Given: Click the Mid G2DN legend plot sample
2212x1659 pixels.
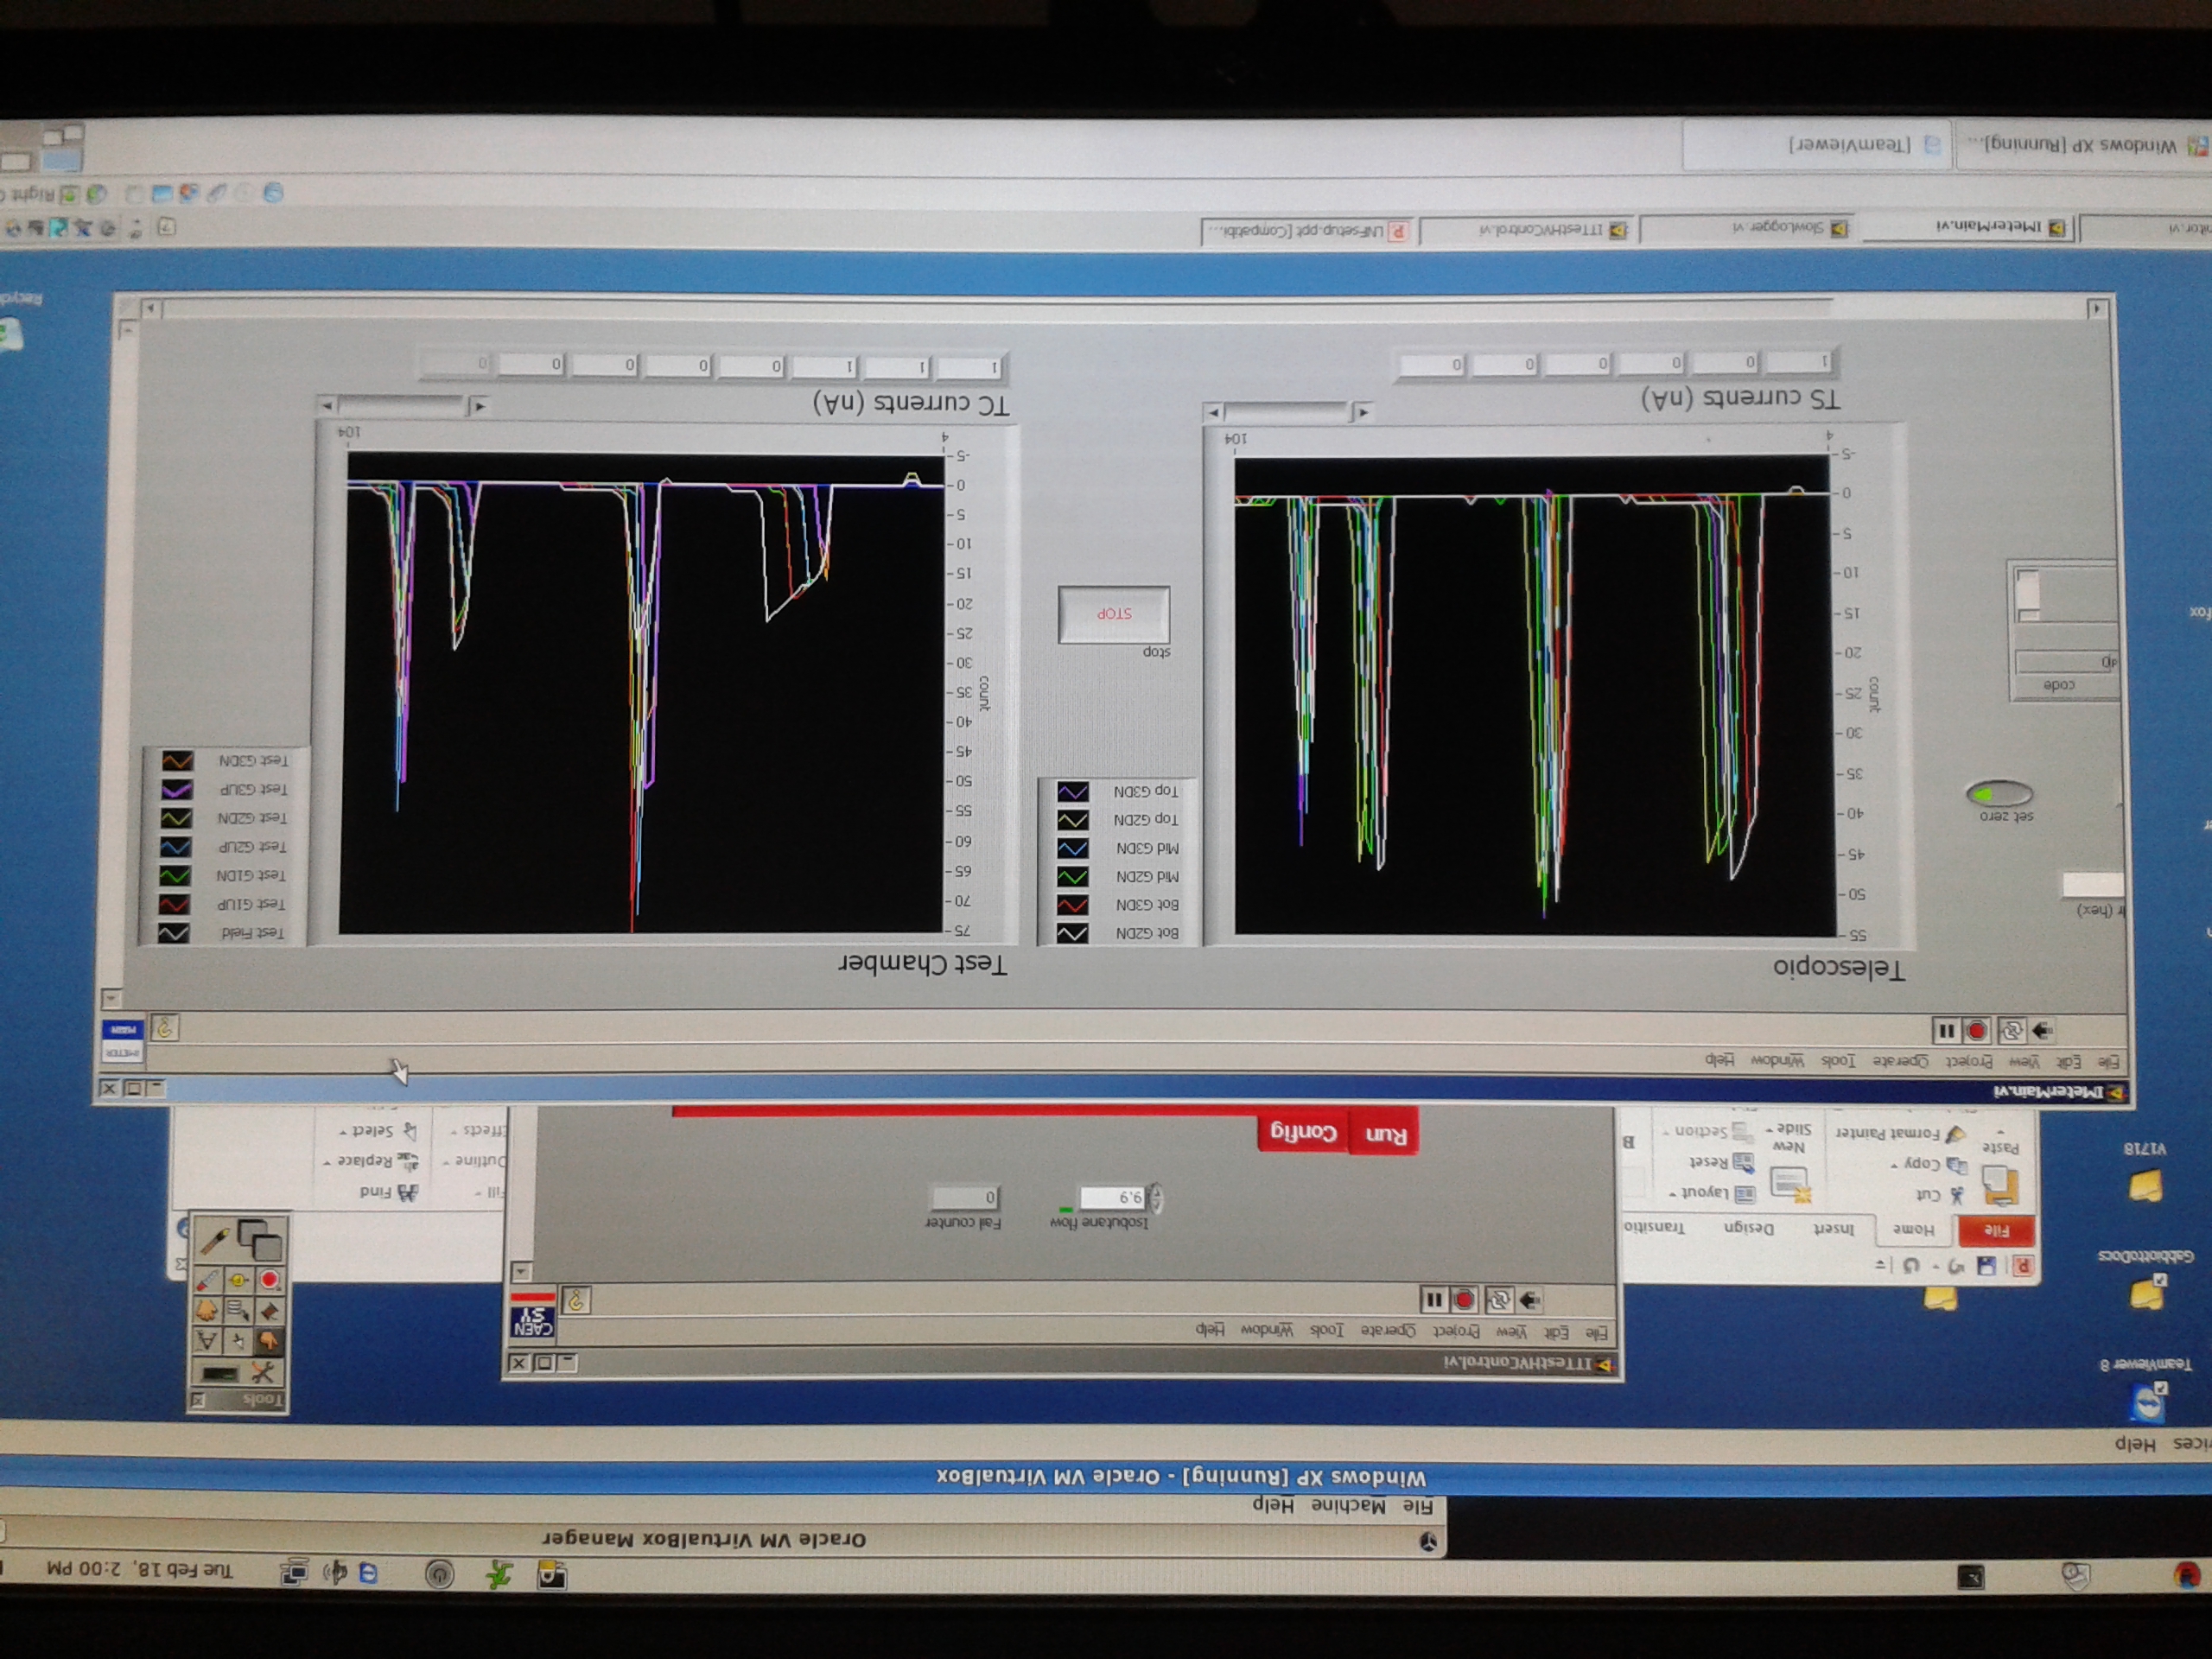Looking at the screenshot, I should pos(1073,877).
